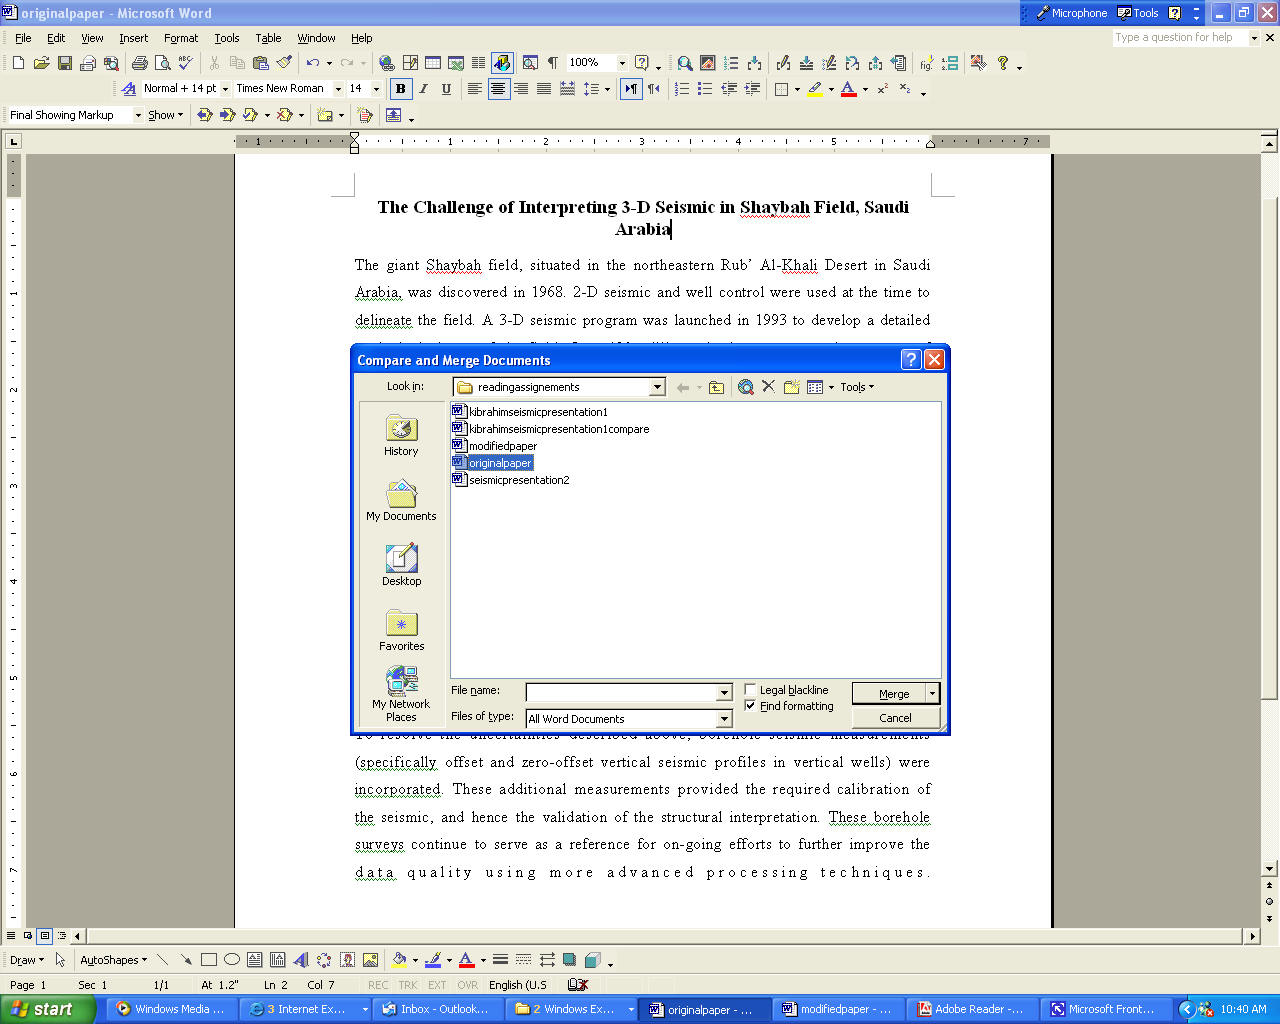Switch to modifiedpaper taskbar window
This screenshot has height=1024, width=1280.
point(836,1009)
